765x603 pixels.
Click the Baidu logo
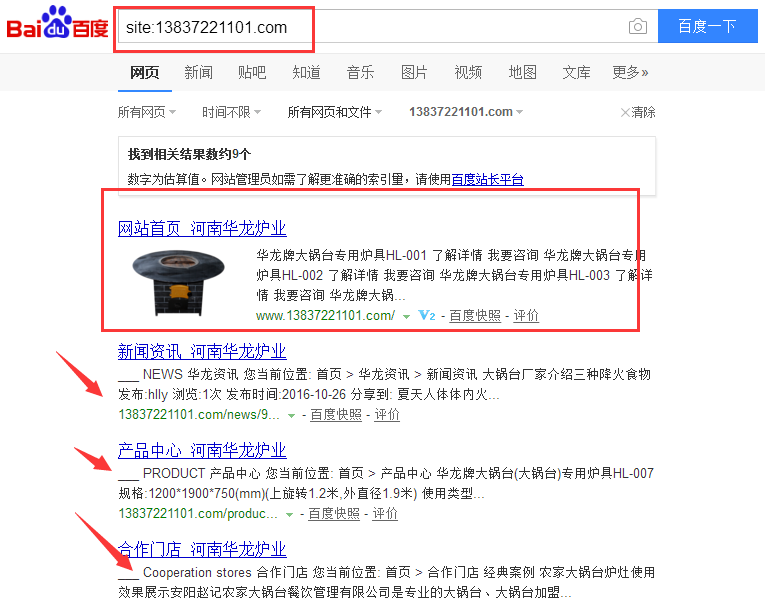coord(57,24)
